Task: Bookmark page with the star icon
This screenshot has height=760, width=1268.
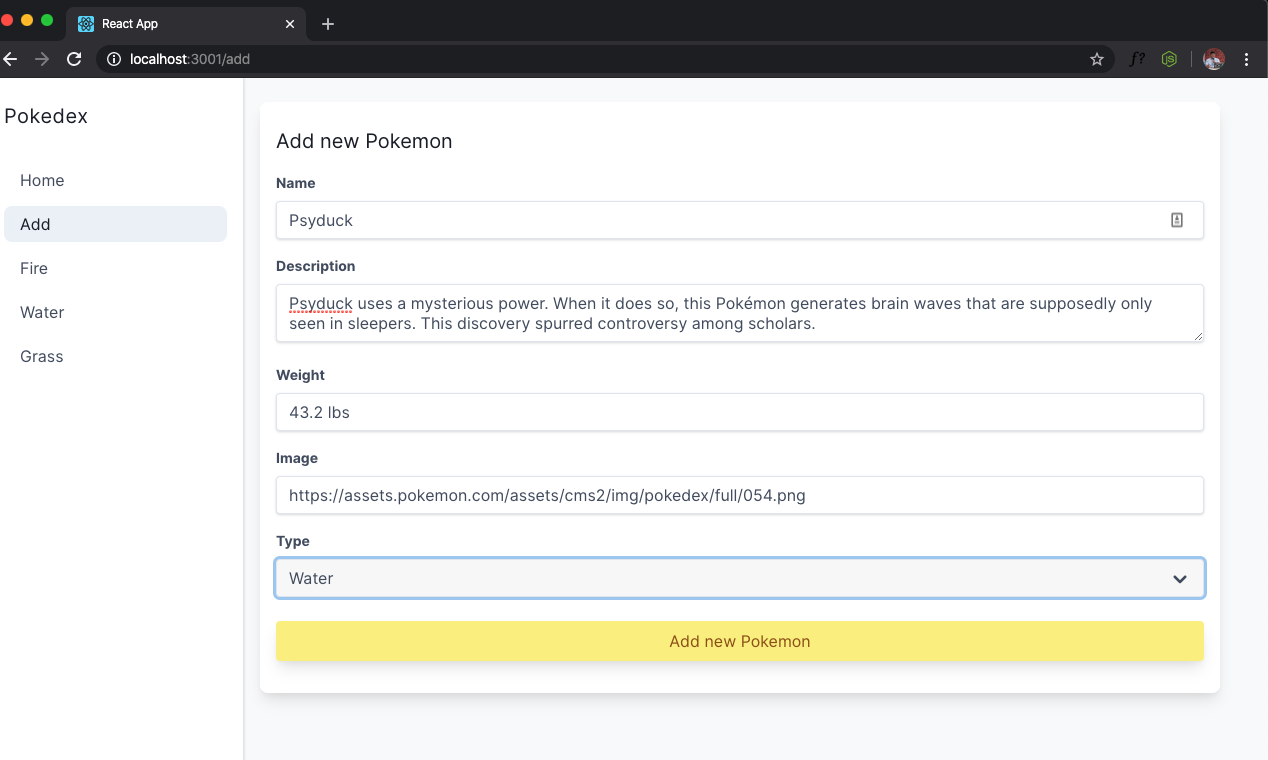Action: tap(1097, 59)
